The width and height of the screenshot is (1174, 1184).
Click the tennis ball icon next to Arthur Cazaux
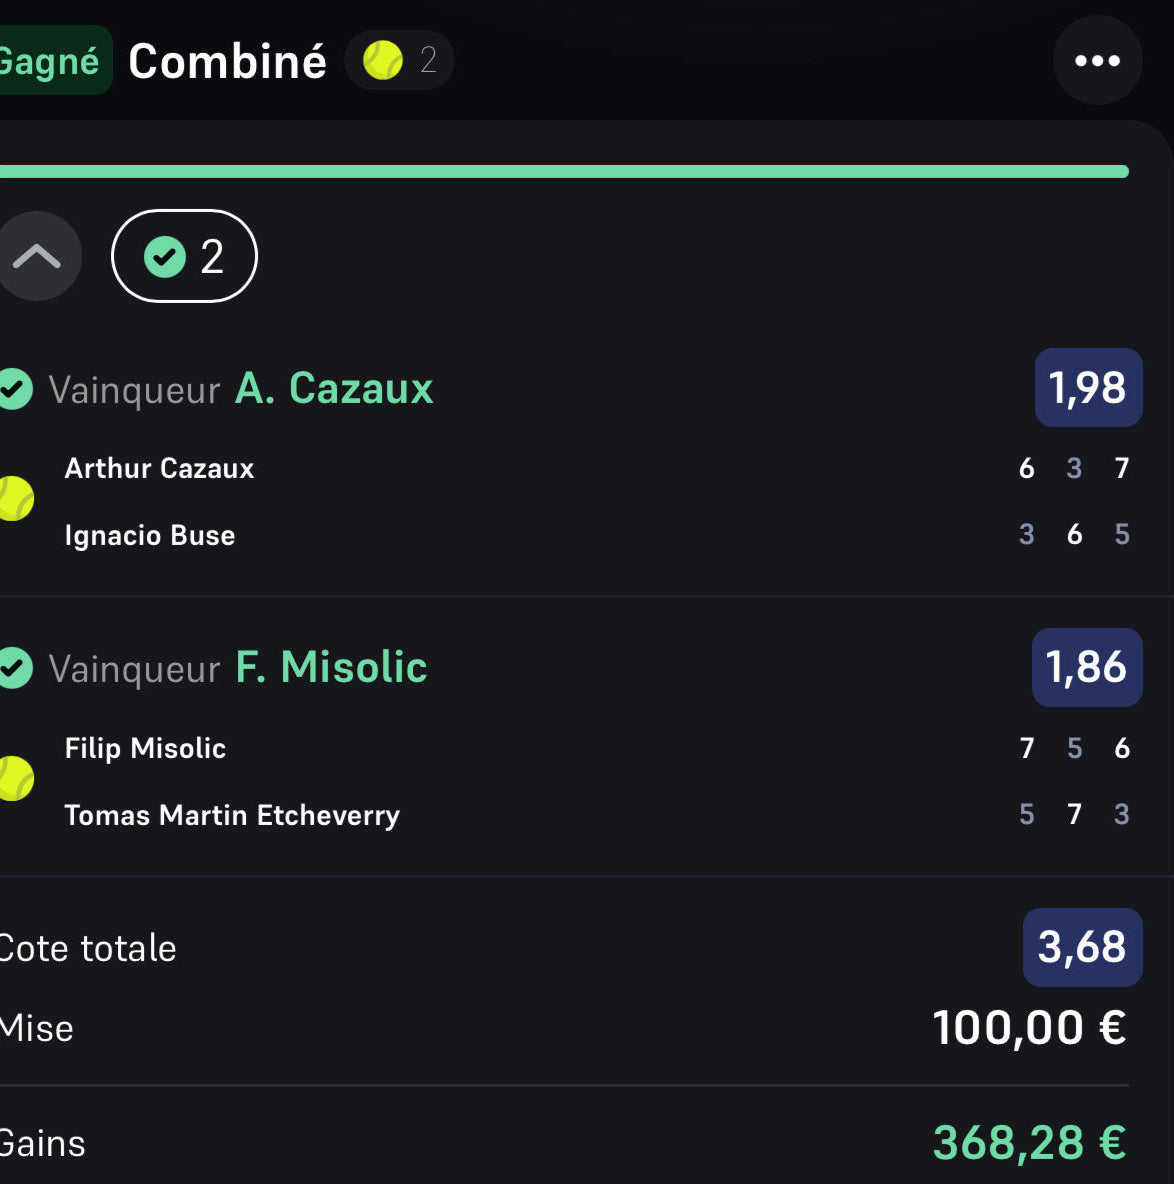15,499
